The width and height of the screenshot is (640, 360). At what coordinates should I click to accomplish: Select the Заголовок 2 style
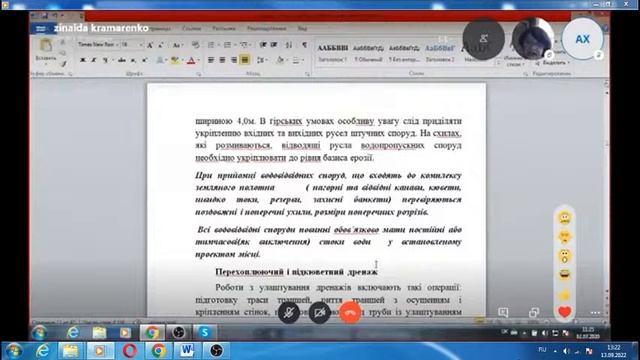point(440,53)
